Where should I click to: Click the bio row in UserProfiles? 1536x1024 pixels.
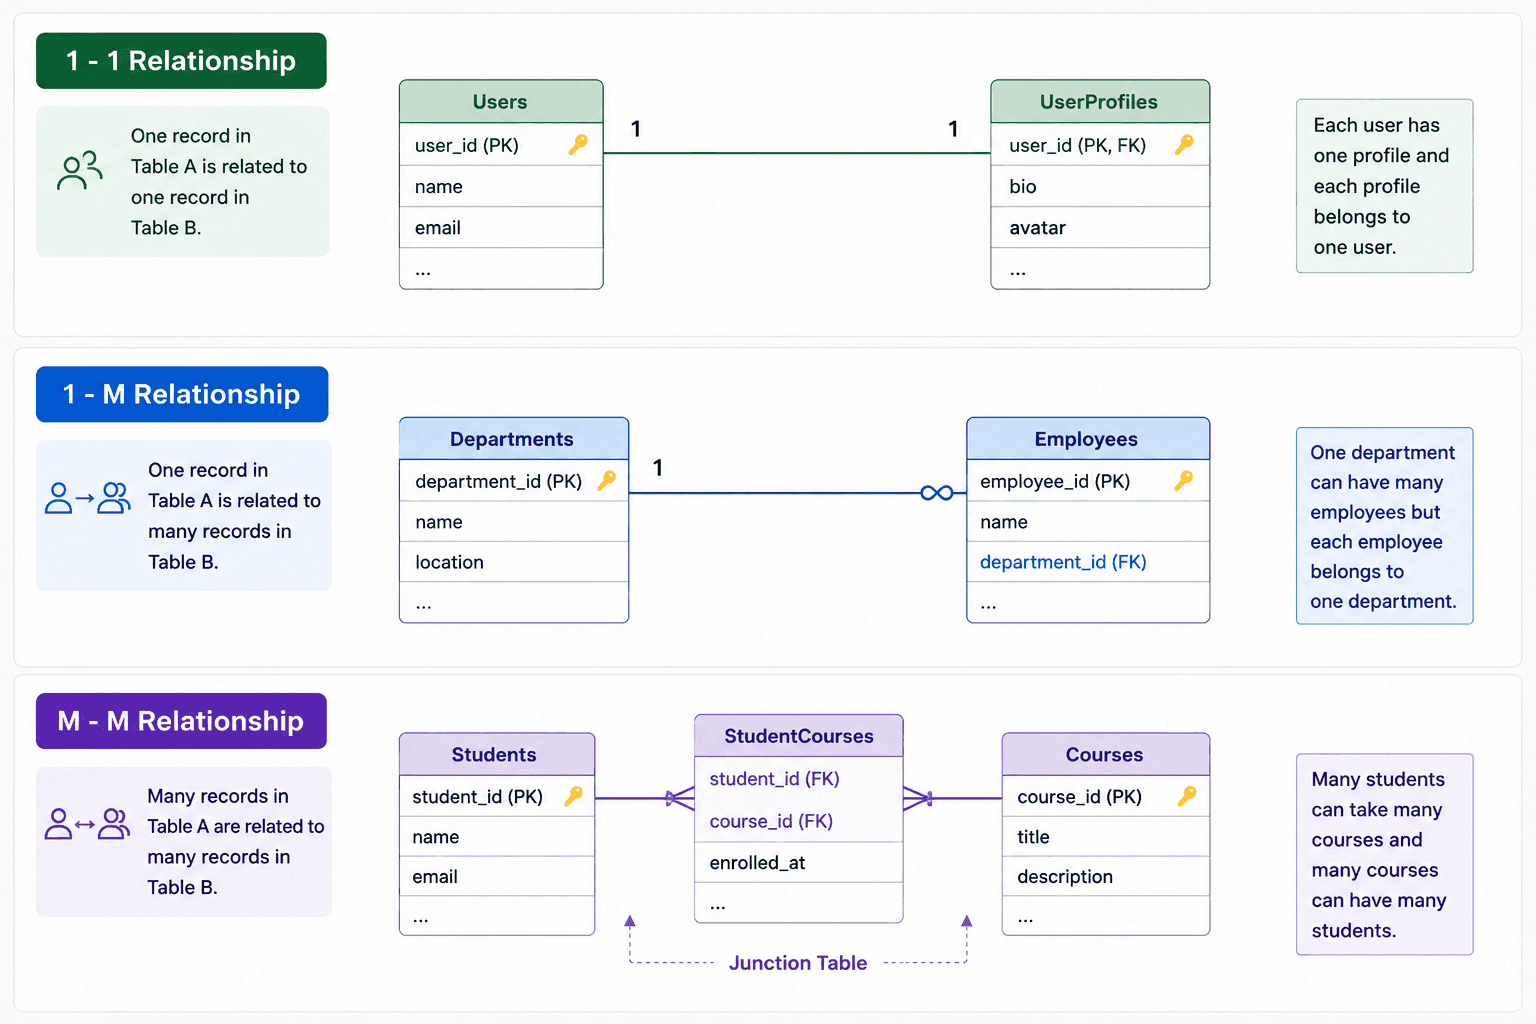pos(1100,187)
